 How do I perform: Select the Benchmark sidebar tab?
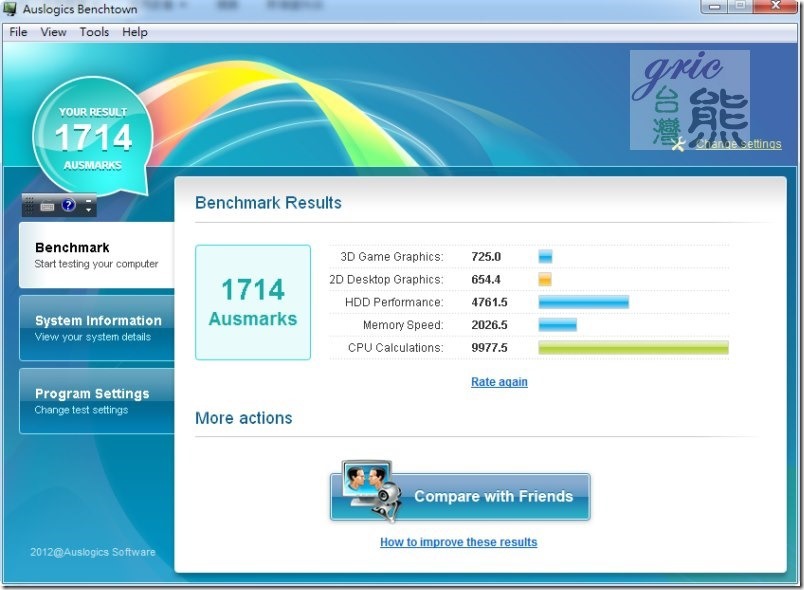[97, 255]
